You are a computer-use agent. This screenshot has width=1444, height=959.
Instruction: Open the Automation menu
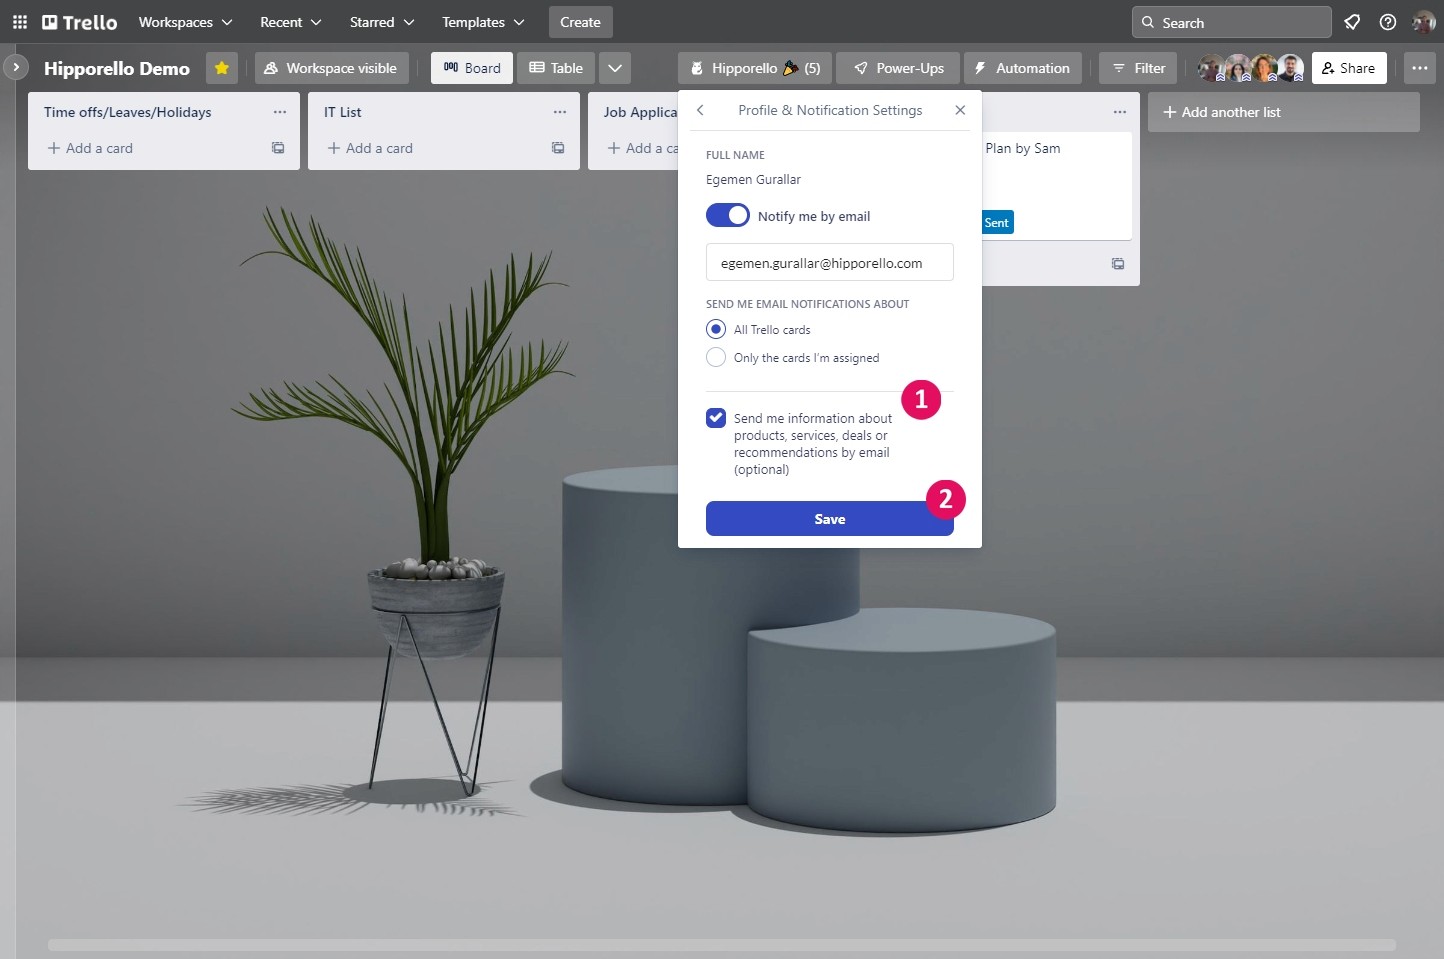(x=1022, y=68)
